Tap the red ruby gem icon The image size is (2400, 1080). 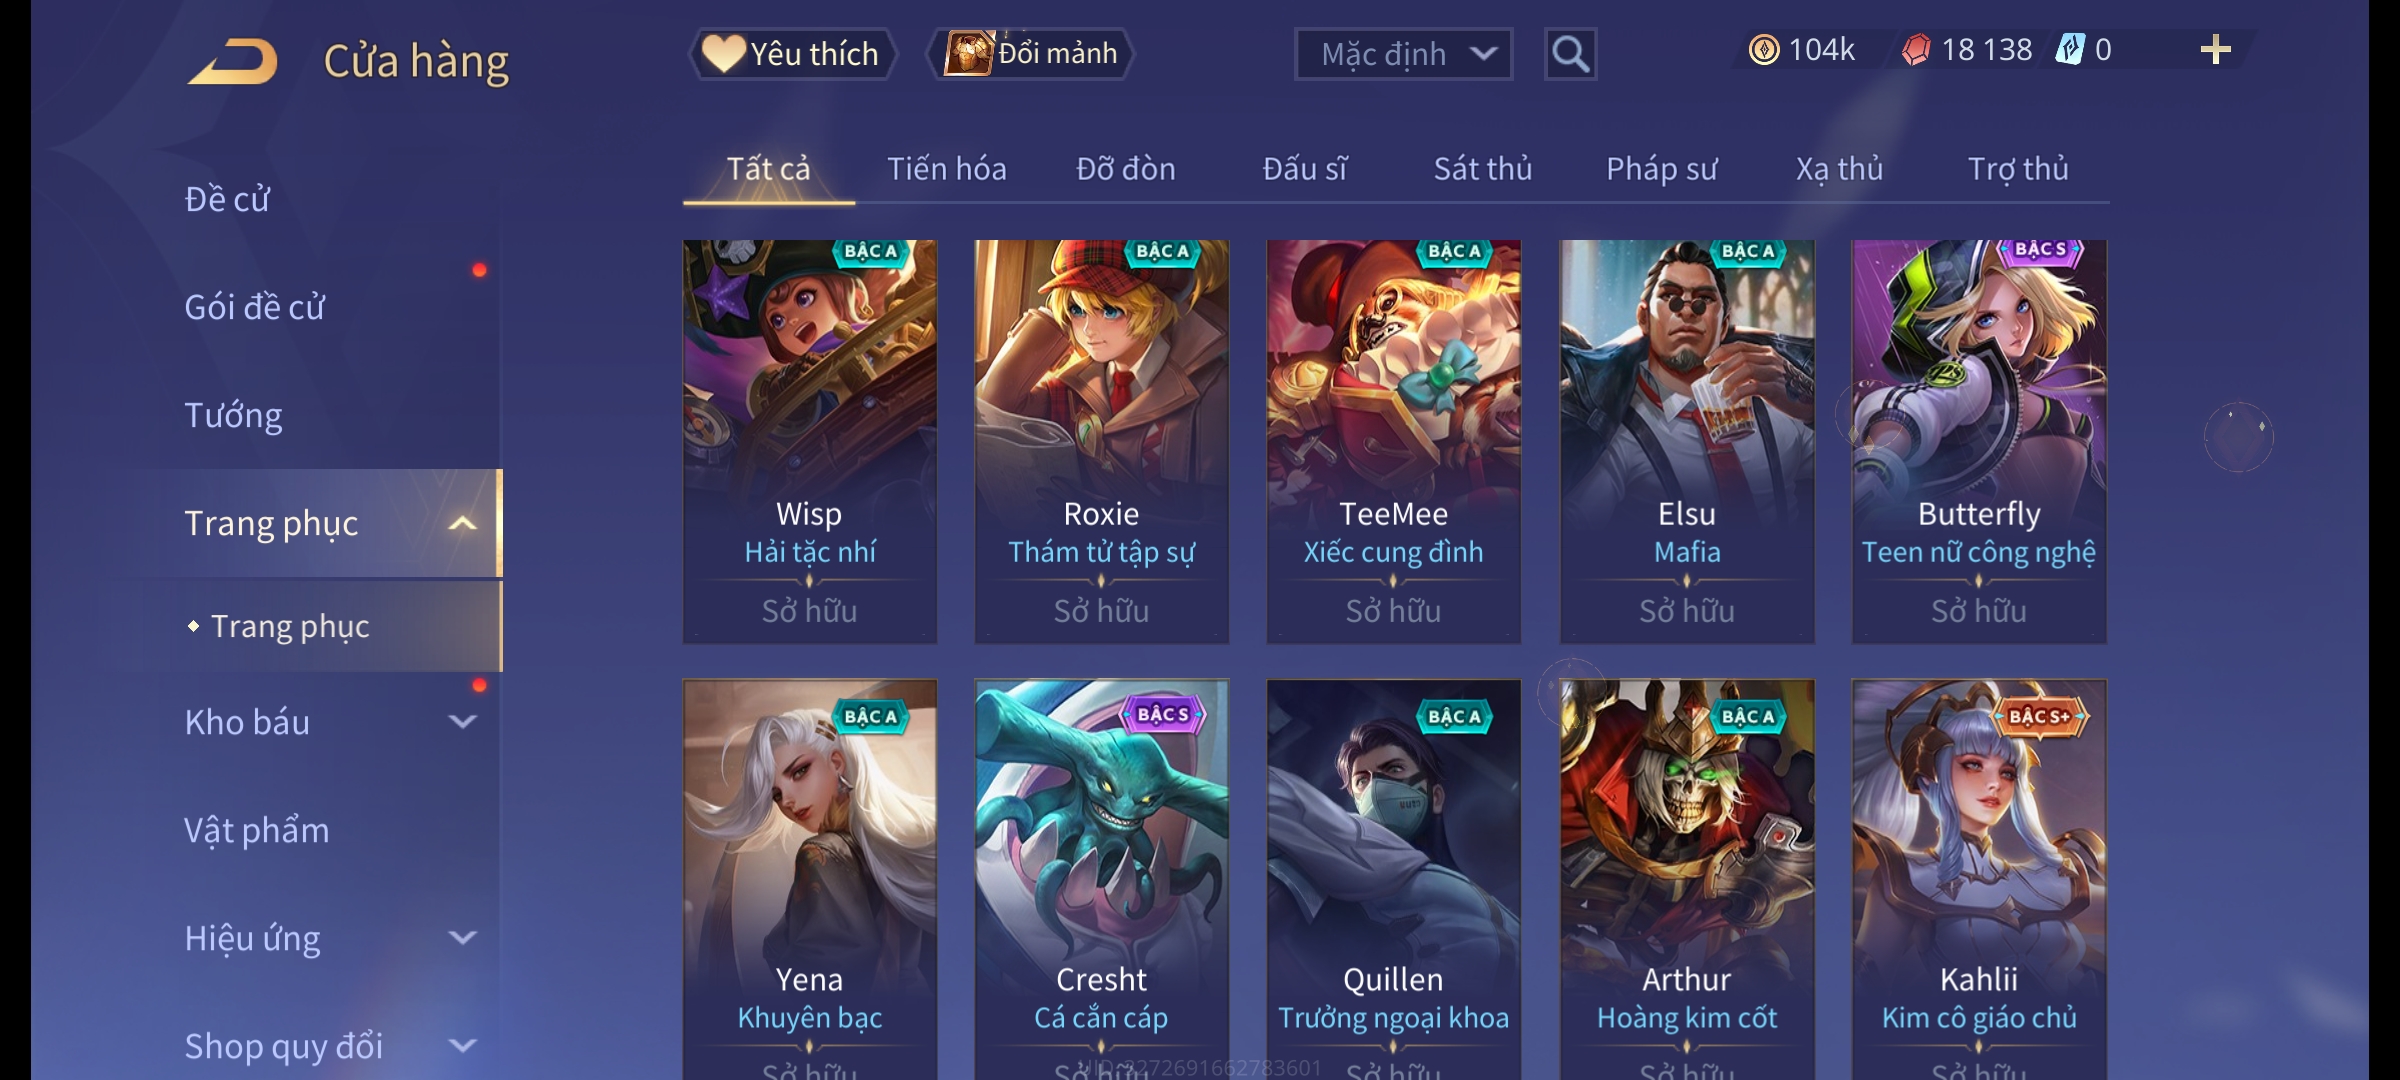tap(1916, 49)
